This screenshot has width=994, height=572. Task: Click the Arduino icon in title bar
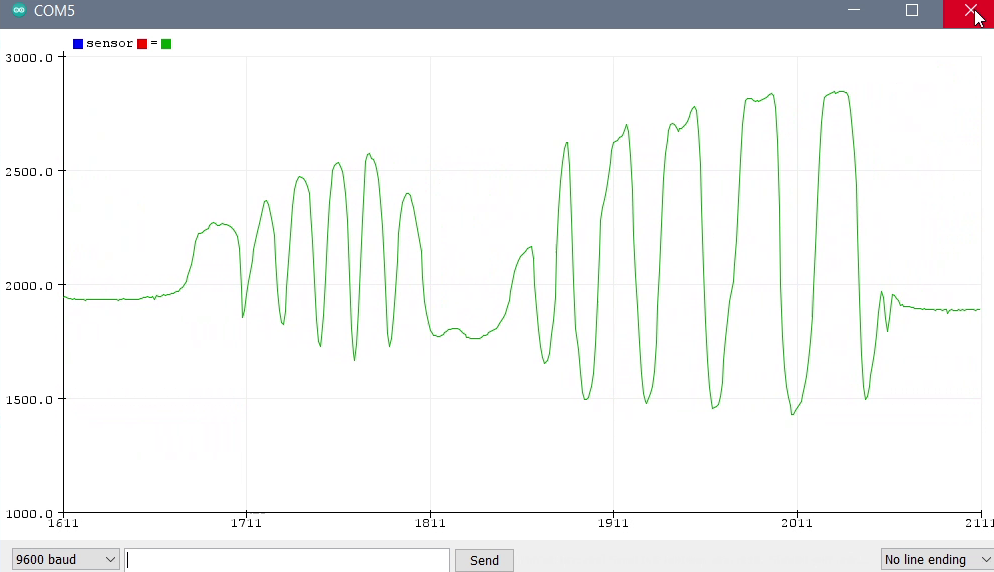pyautogui.click(x=19, y=10)
